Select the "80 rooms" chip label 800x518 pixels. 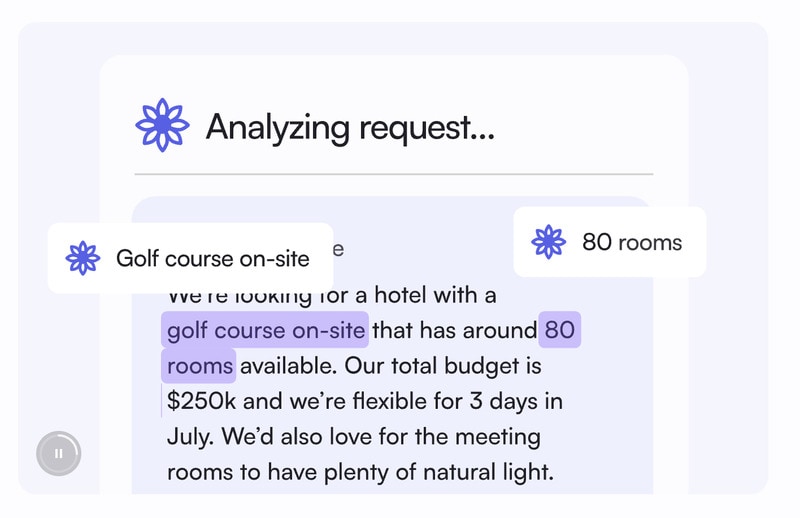(x=632, y=242)
